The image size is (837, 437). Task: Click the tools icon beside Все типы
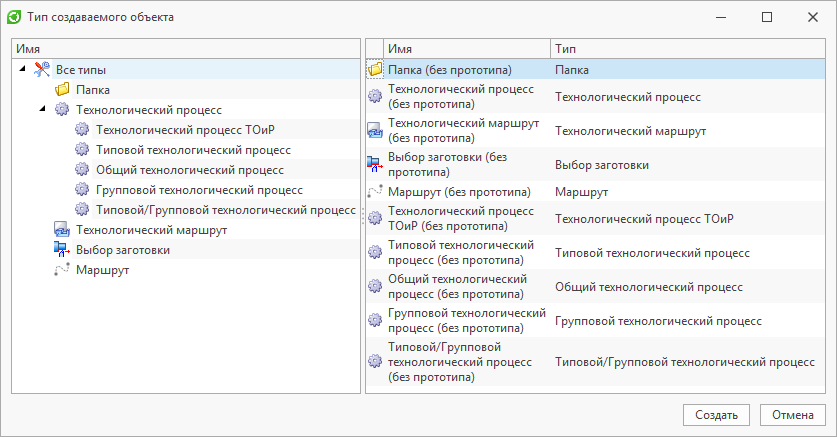42,69
